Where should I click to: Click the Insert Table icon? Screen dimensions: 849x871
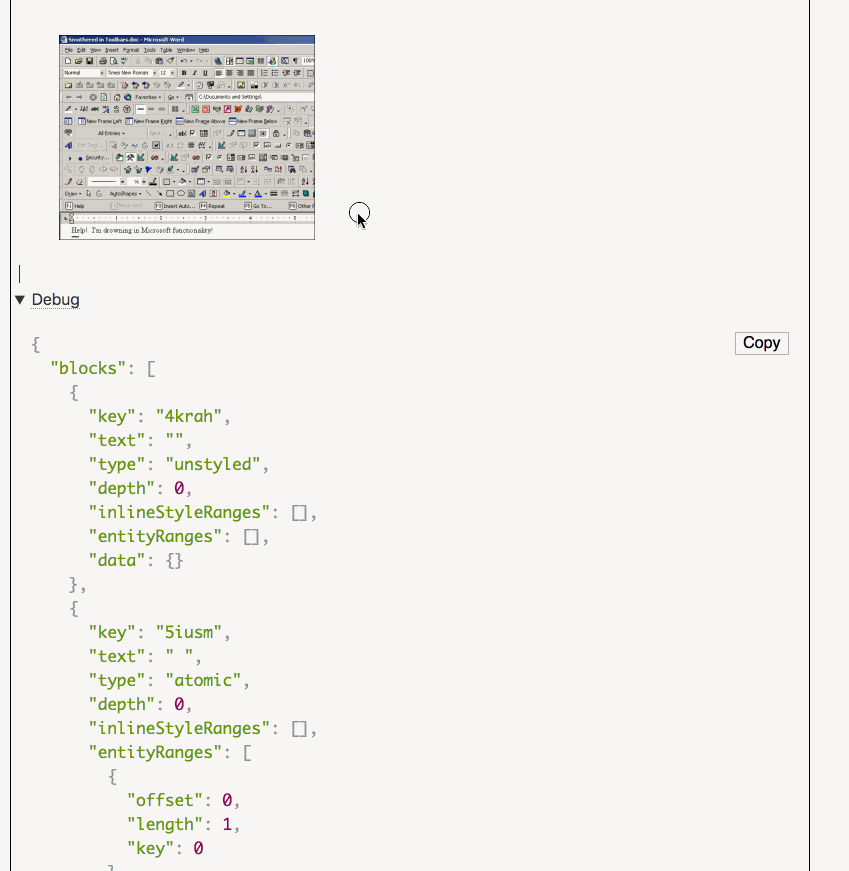coord(239,60)
